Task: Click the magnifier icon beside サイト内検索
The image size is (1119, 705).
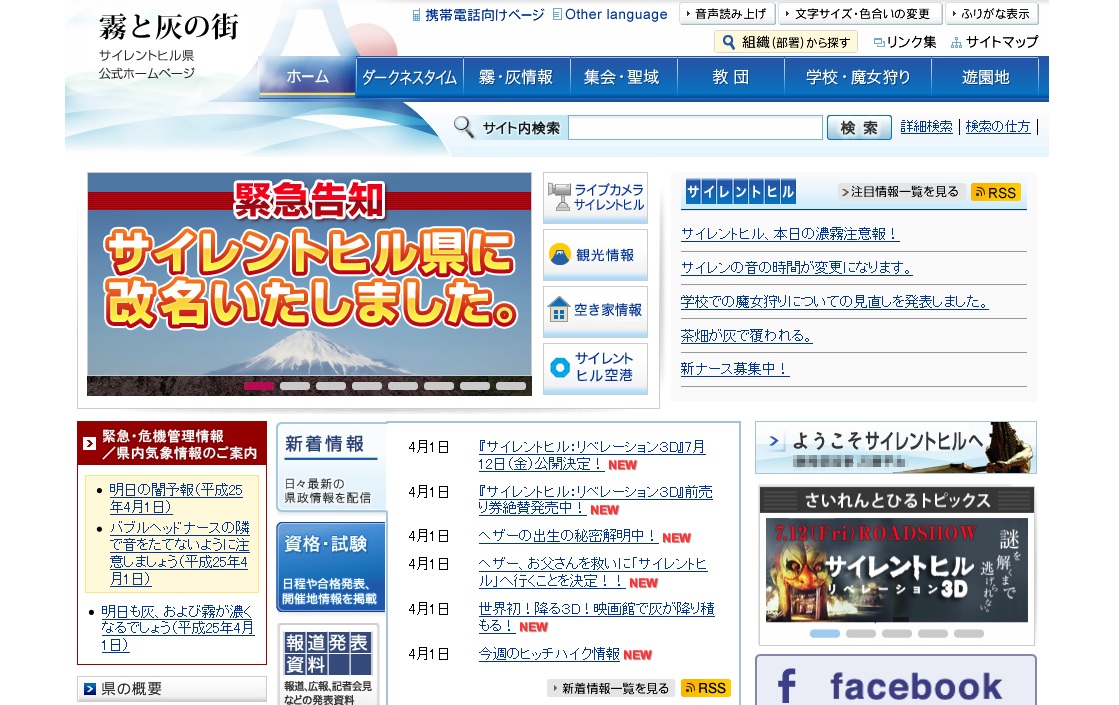Action: (x=464, y=127)
